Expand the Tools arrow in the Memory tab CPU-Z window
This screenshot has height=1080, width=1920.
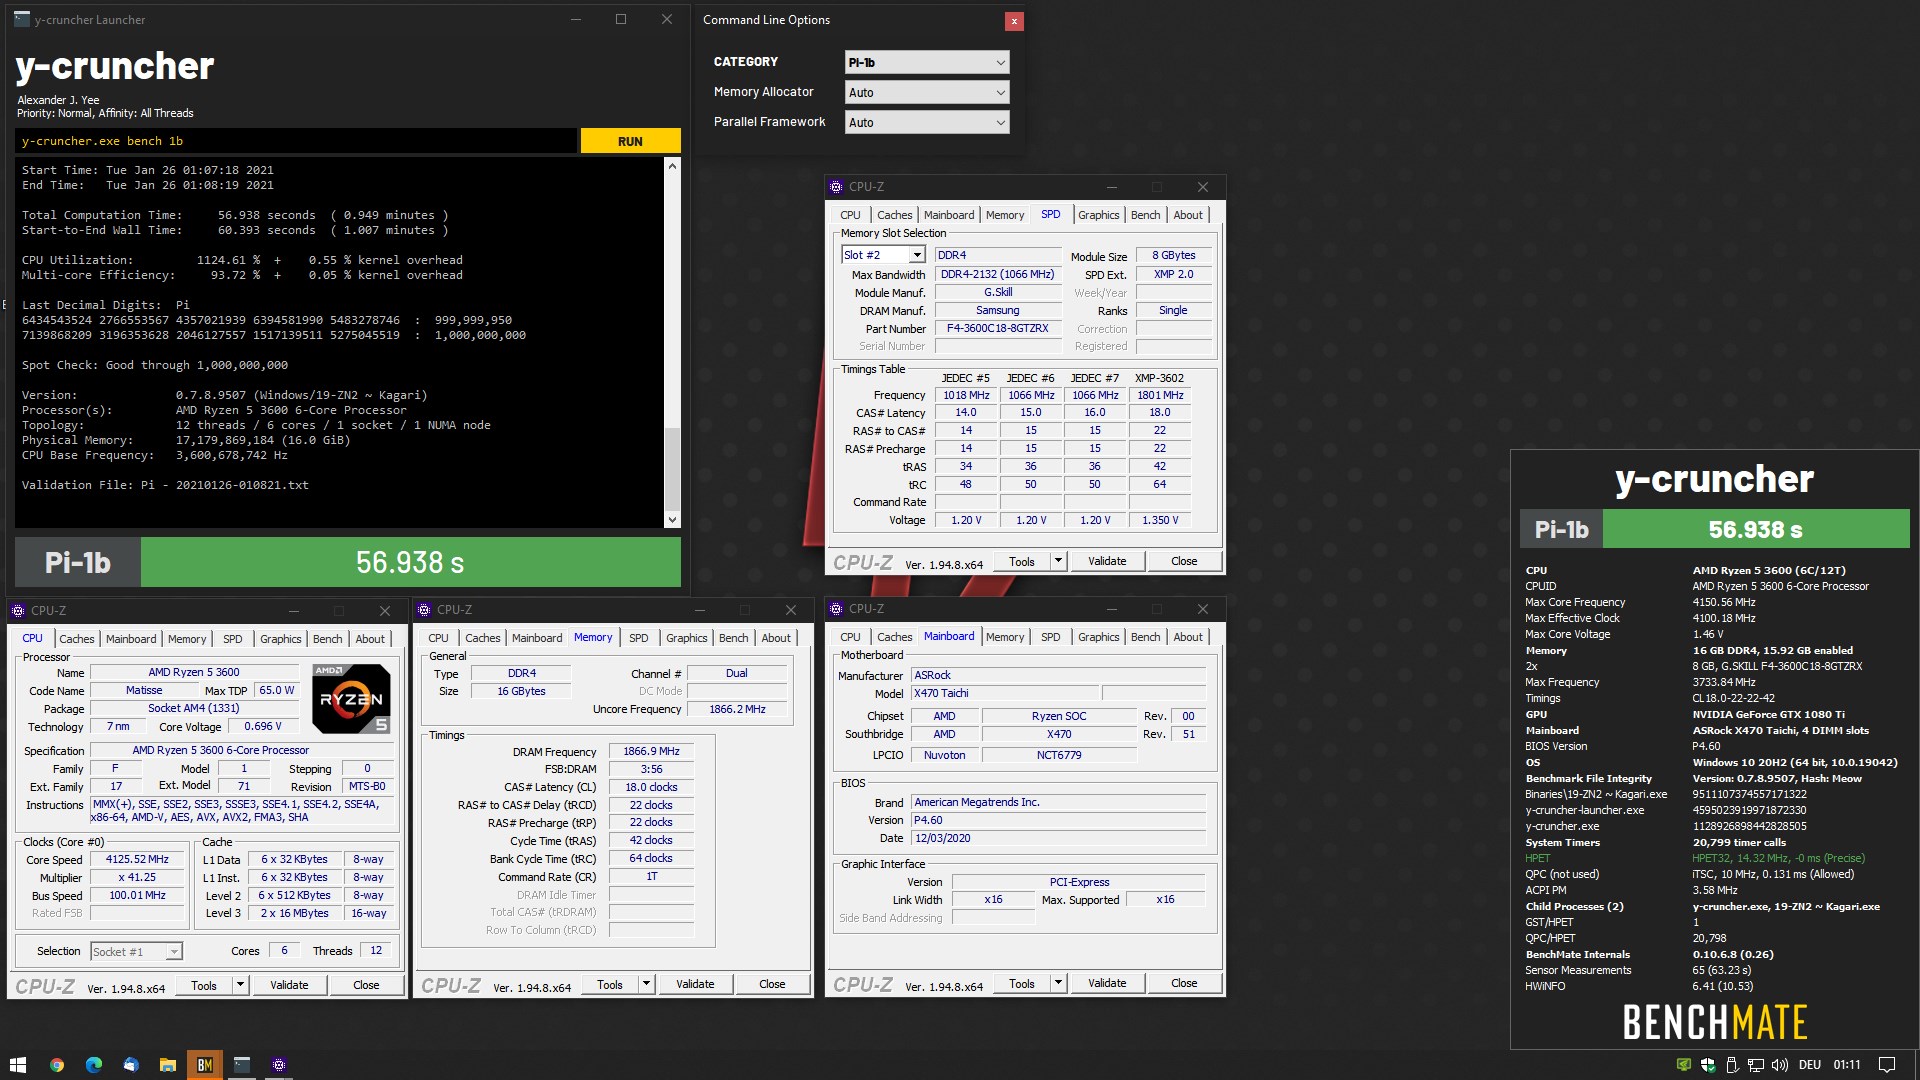coord(646,984)
